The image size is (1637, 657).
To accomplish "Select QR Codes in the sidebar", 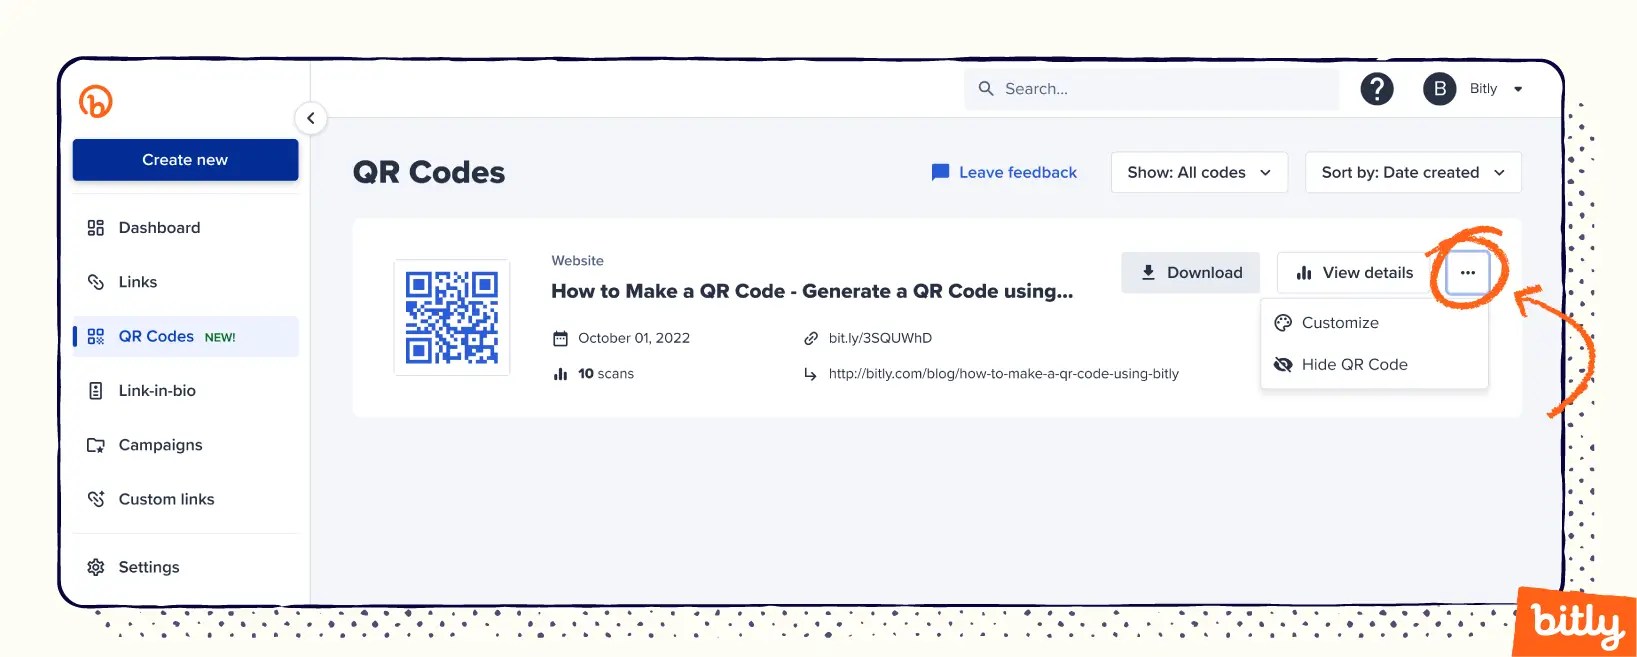I will 186,337.
